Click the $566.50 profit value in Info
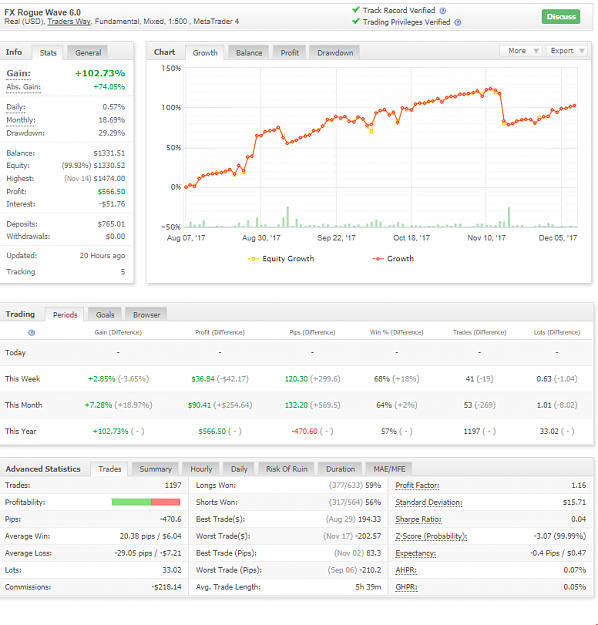This screenshot has height=625, width=598. coord(111,192)
